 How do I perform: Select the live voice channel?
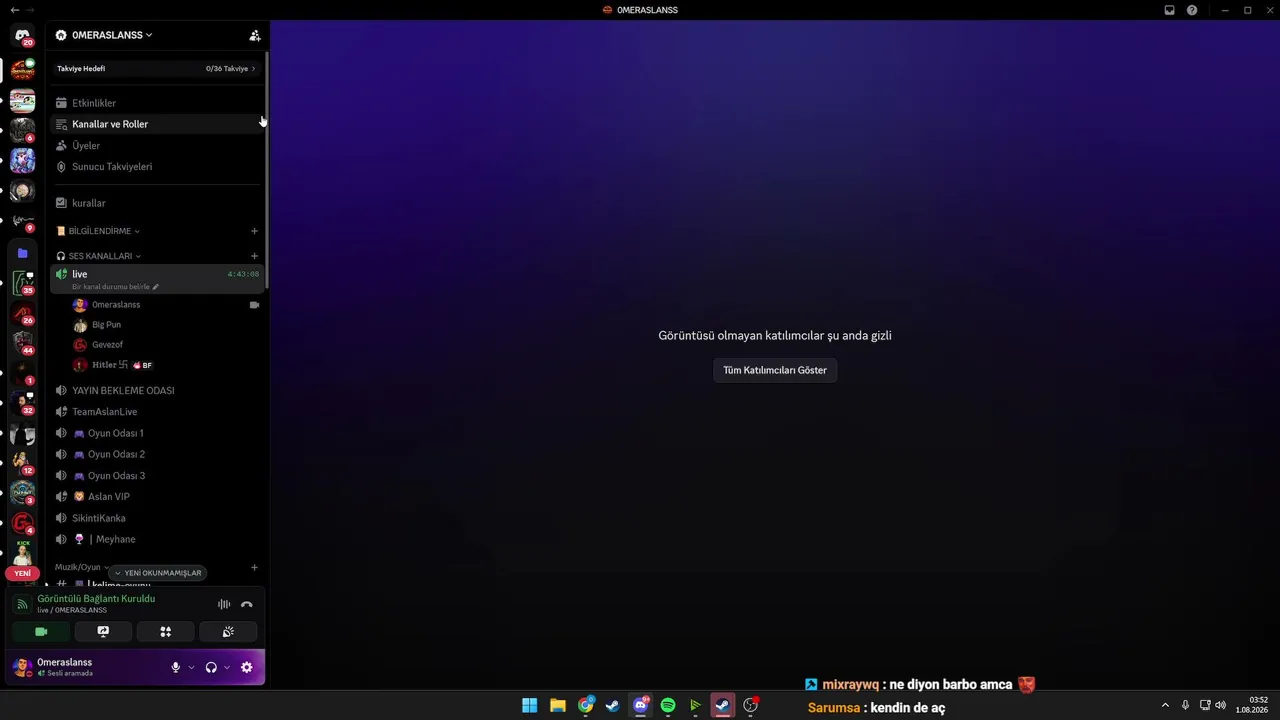coord(157,279)
